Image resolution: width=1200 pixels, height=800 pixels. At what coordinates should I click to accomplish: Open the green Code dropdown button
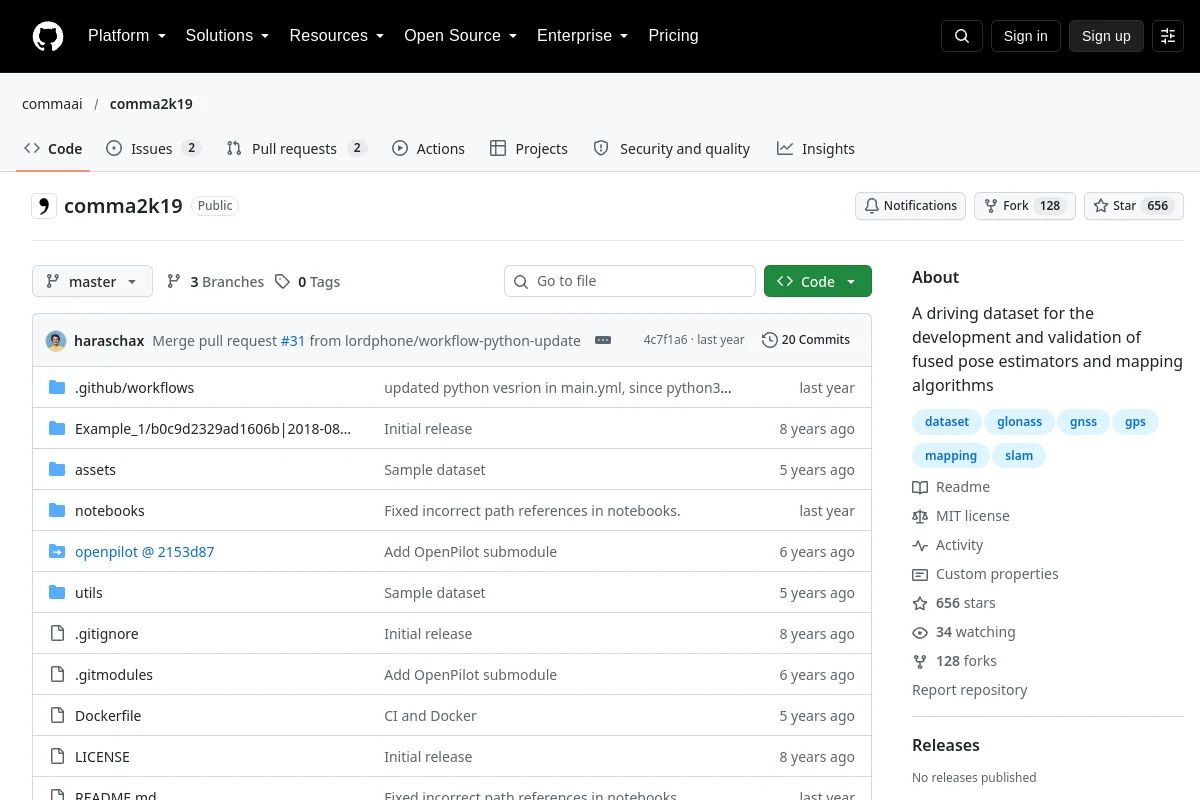[818, 281]
